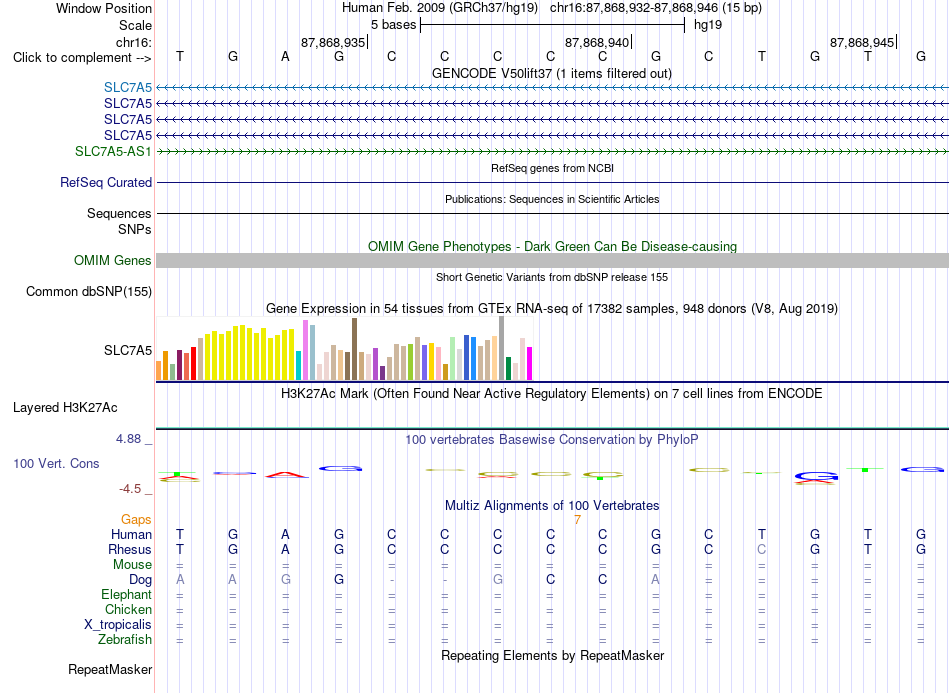Click the orange gap count 7
Viewport: 950px width, 693px height.
point(577,520)
